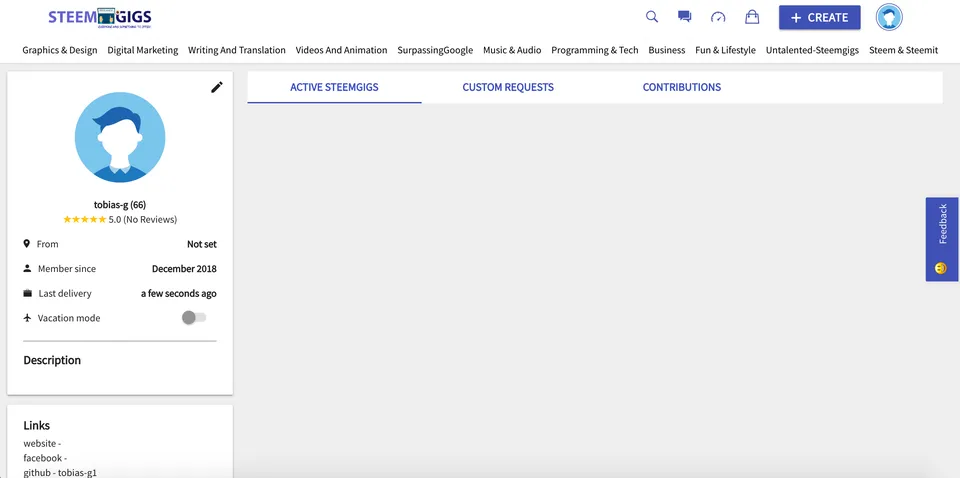Edit profile with the pencil icon
The width and height of the screenshot is (960, 478).
[217, 88]
